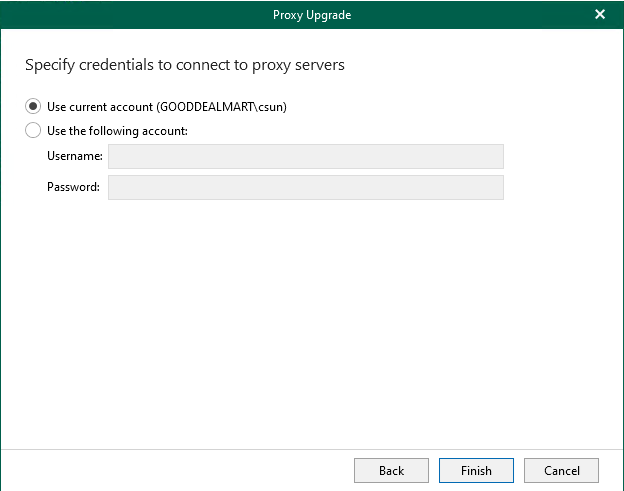Click the "Password:" label
Screen dimensions: 624x491
[73, 187]
